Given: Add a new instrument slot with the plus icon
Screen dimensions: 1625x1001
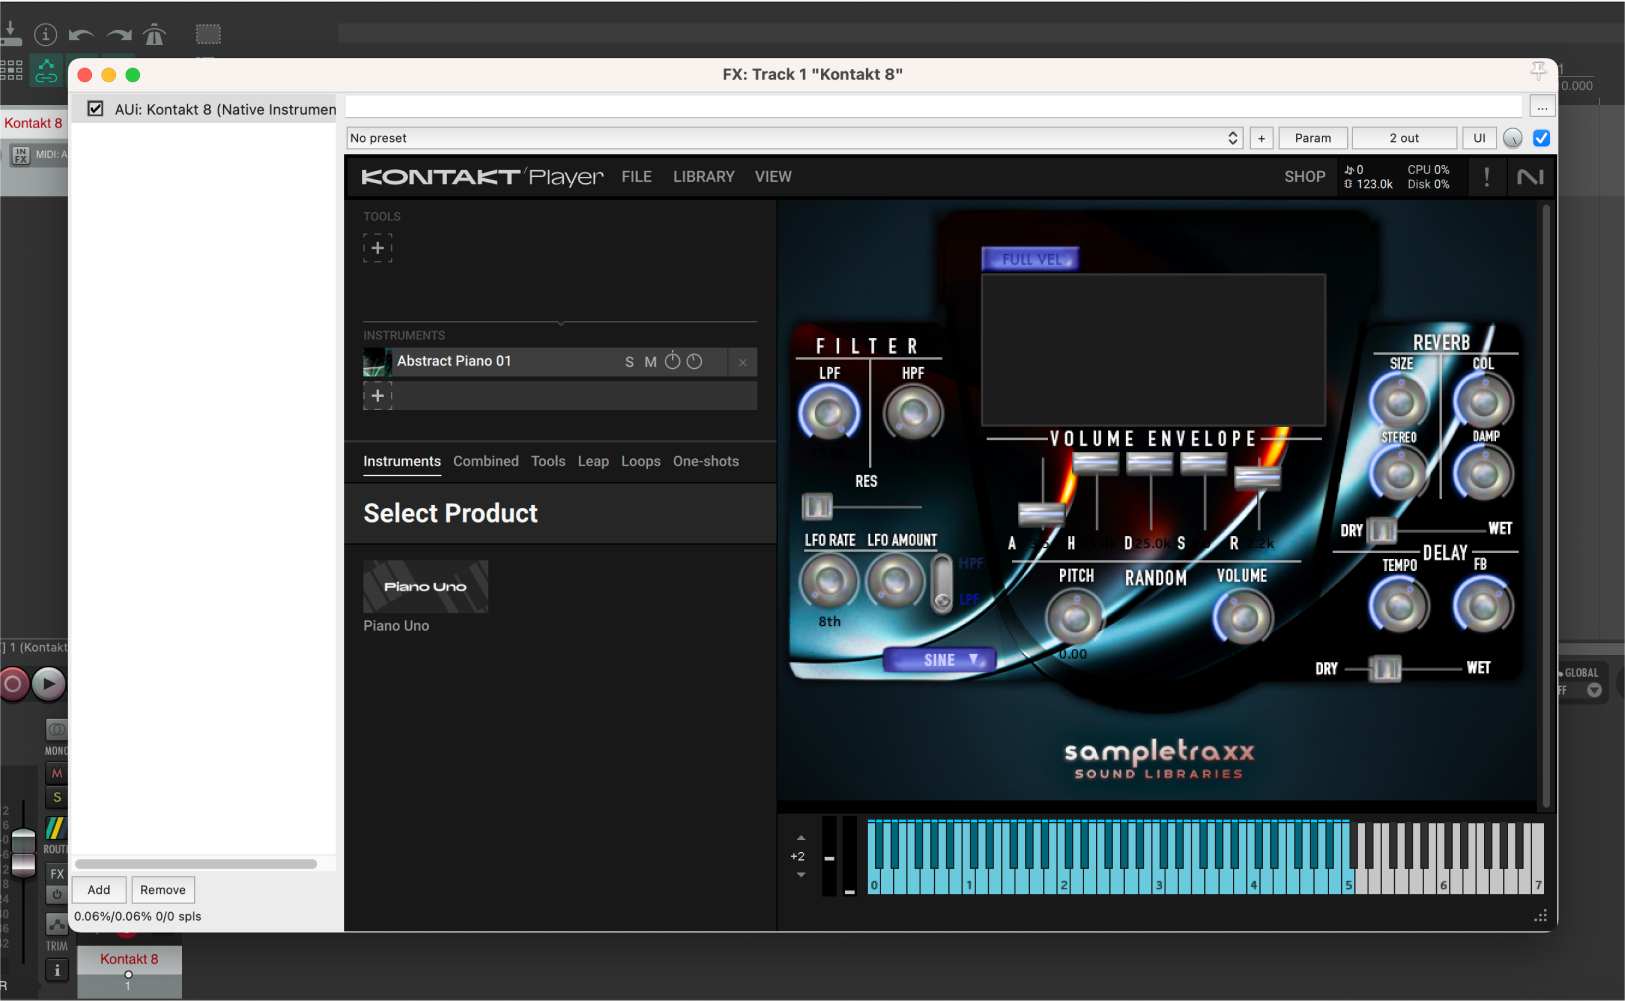Looking at the screenshot, I should click(x=378, y=395).
